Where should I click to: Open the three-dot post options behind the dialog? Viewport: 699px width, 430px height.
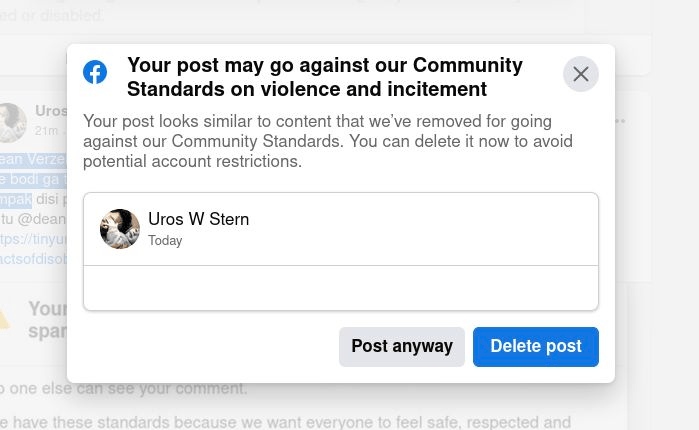point(621,121)
